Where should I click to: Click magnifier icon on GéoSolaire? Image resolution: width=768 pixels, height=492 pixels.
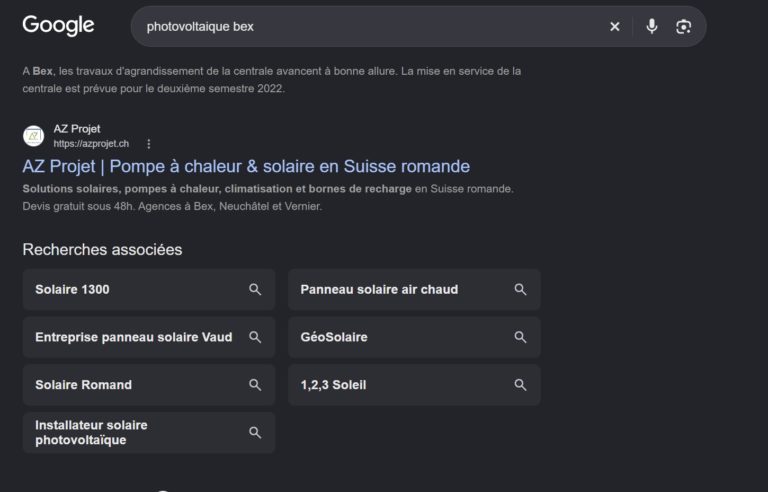[x=520, y=337]
